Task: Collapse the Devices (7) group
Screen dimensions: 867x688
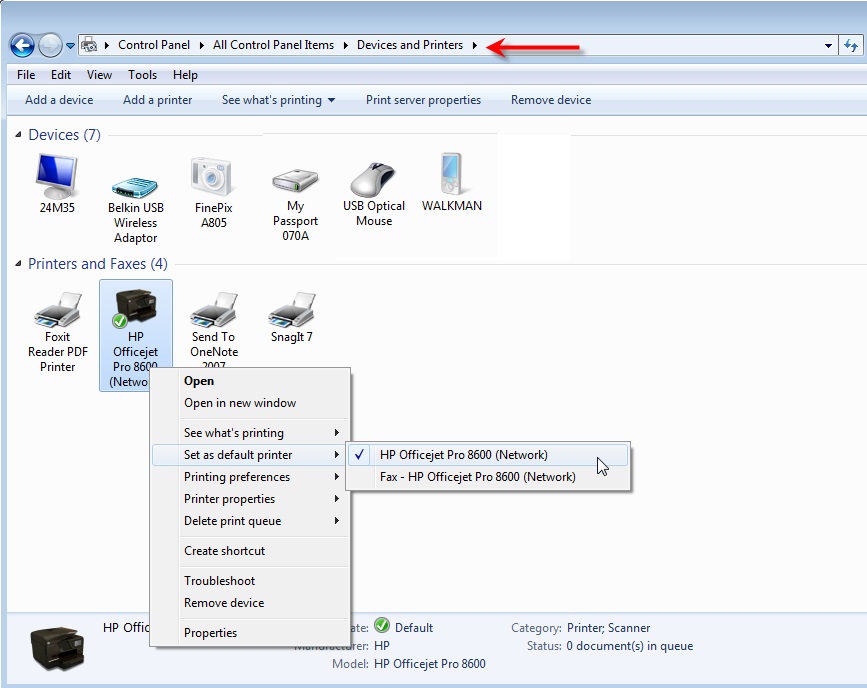Action: coord(18,135)
